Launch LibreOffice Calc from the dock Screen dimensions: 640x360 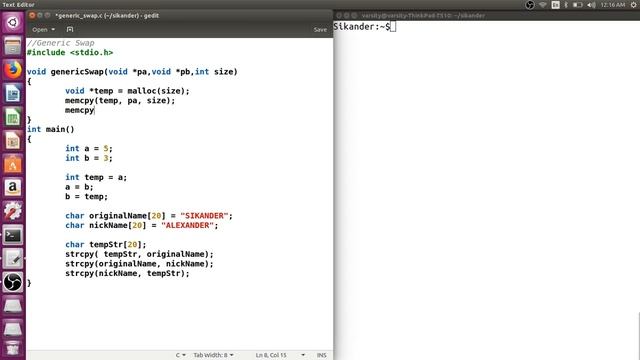tap(13, 117)
